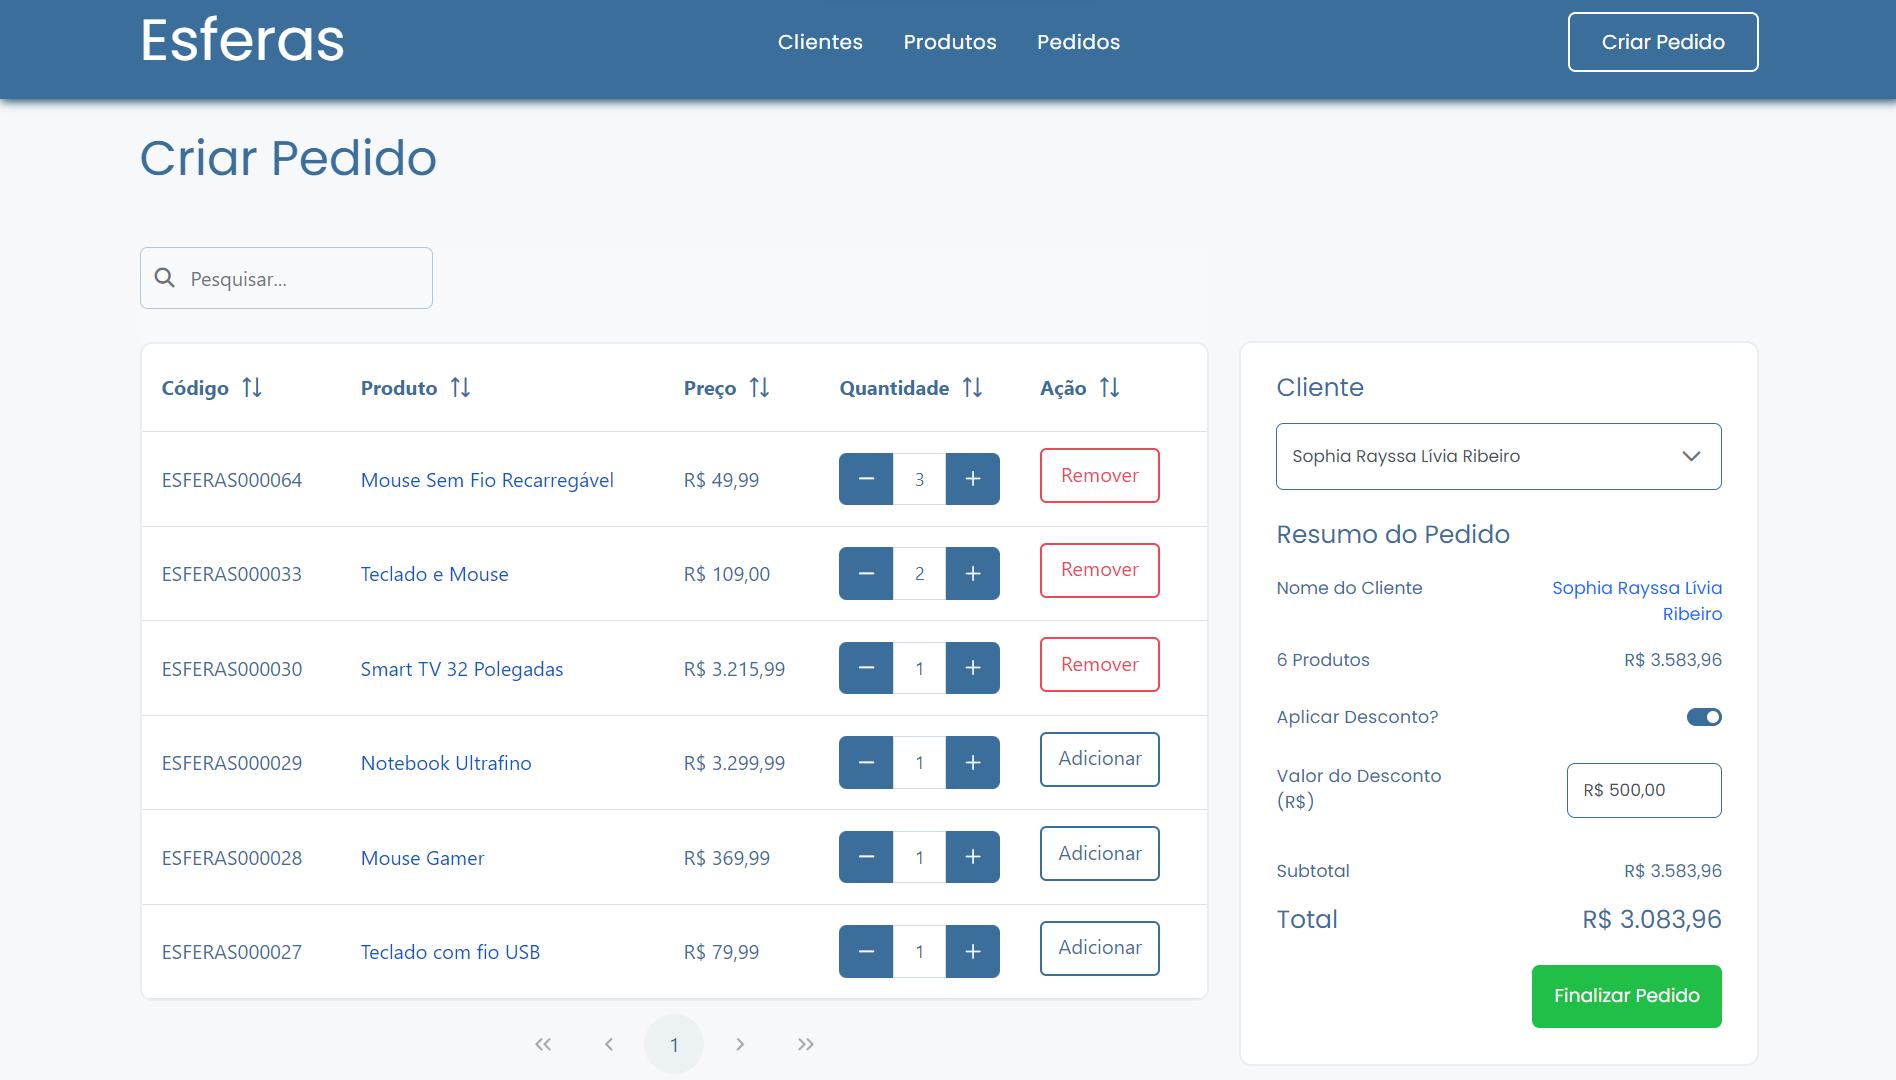This screenshot has height=1080, width=1896.
Task: Remove Mouse Sem Fio Recarregável from order
Action: click(x=1100, y=476)
